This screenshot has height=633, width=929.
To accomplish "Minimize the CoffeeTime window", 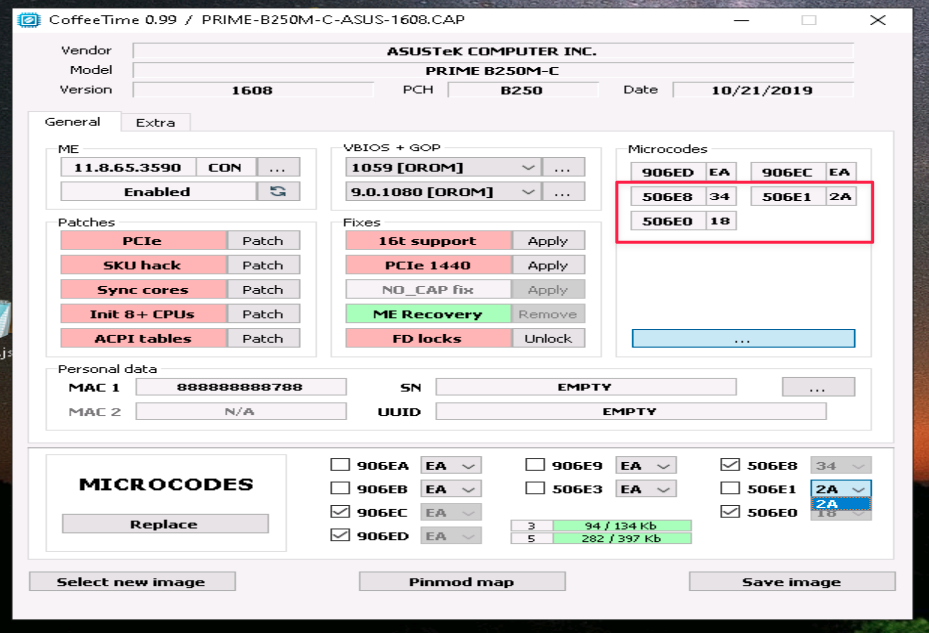I will coord(742,20).
